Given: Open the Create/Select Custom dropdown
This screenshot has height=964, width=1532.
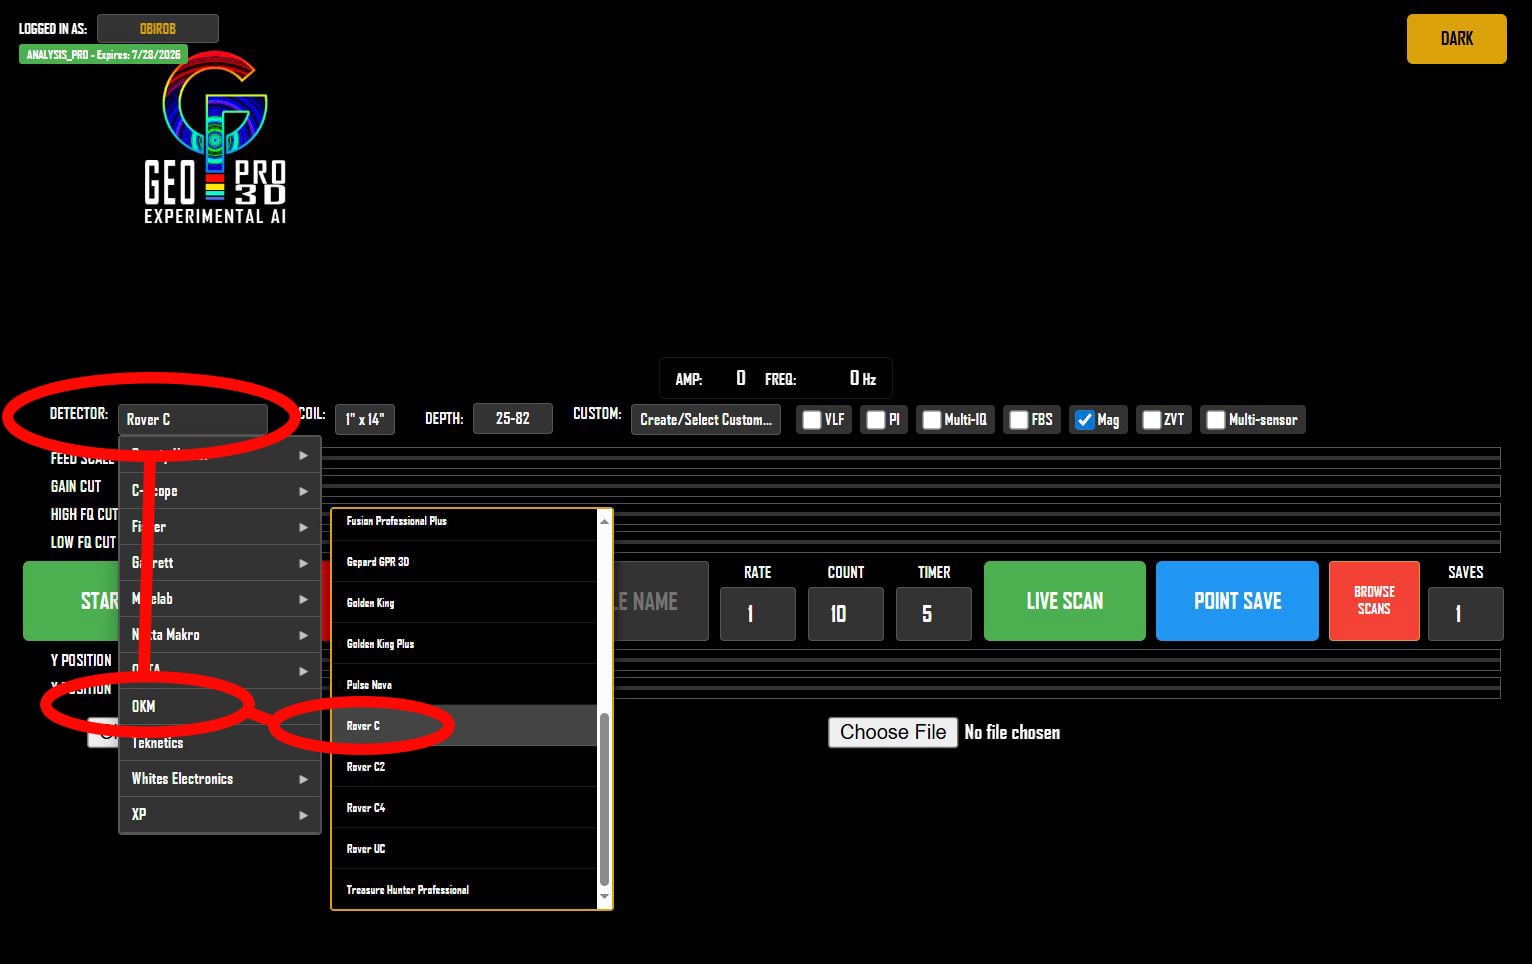Looking at the screenshot, I should (x=706, y=419).
